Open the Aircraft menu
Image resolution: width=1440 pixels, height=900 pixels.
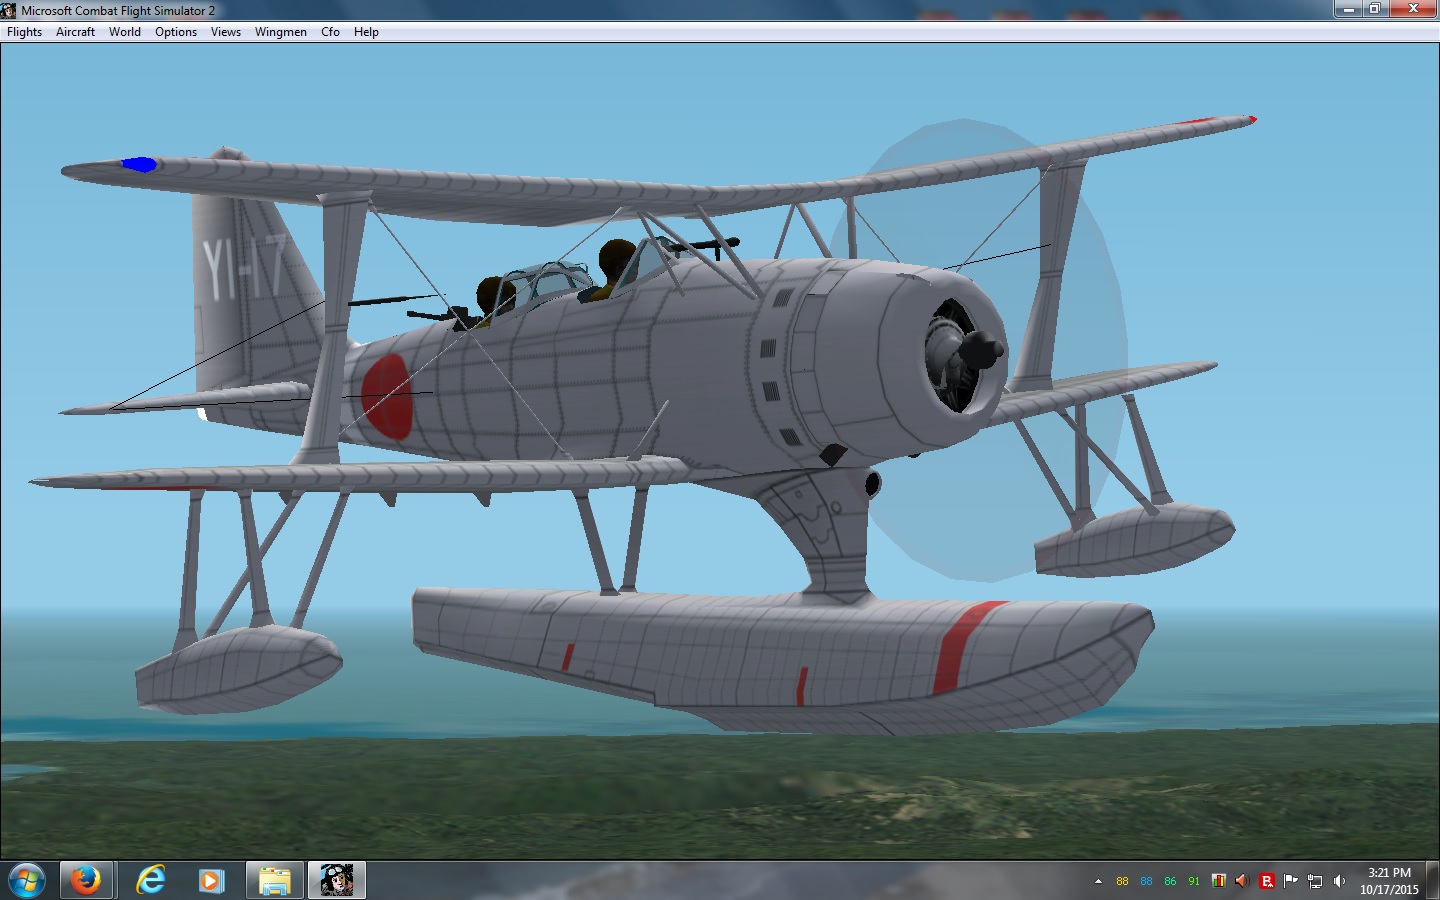tap(75, 32)
